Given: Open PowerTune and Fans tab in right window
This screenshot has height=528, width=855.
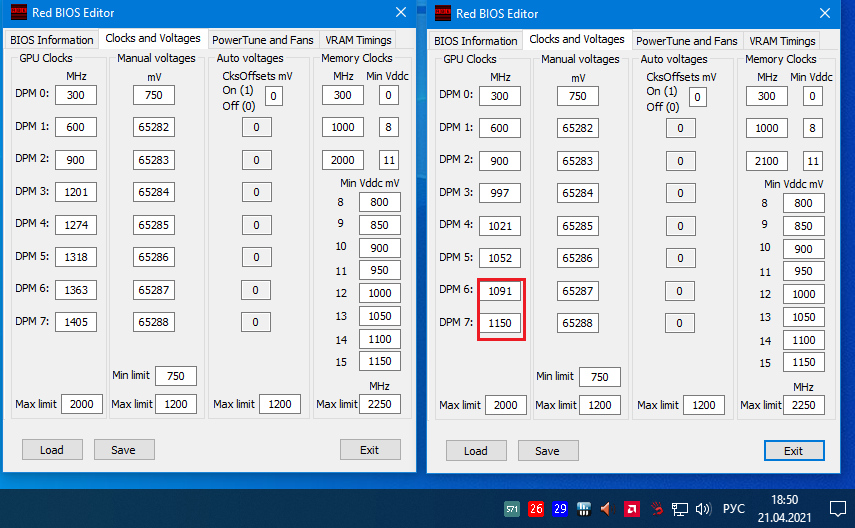Looking at the screenshot, I should click(687, 41).
